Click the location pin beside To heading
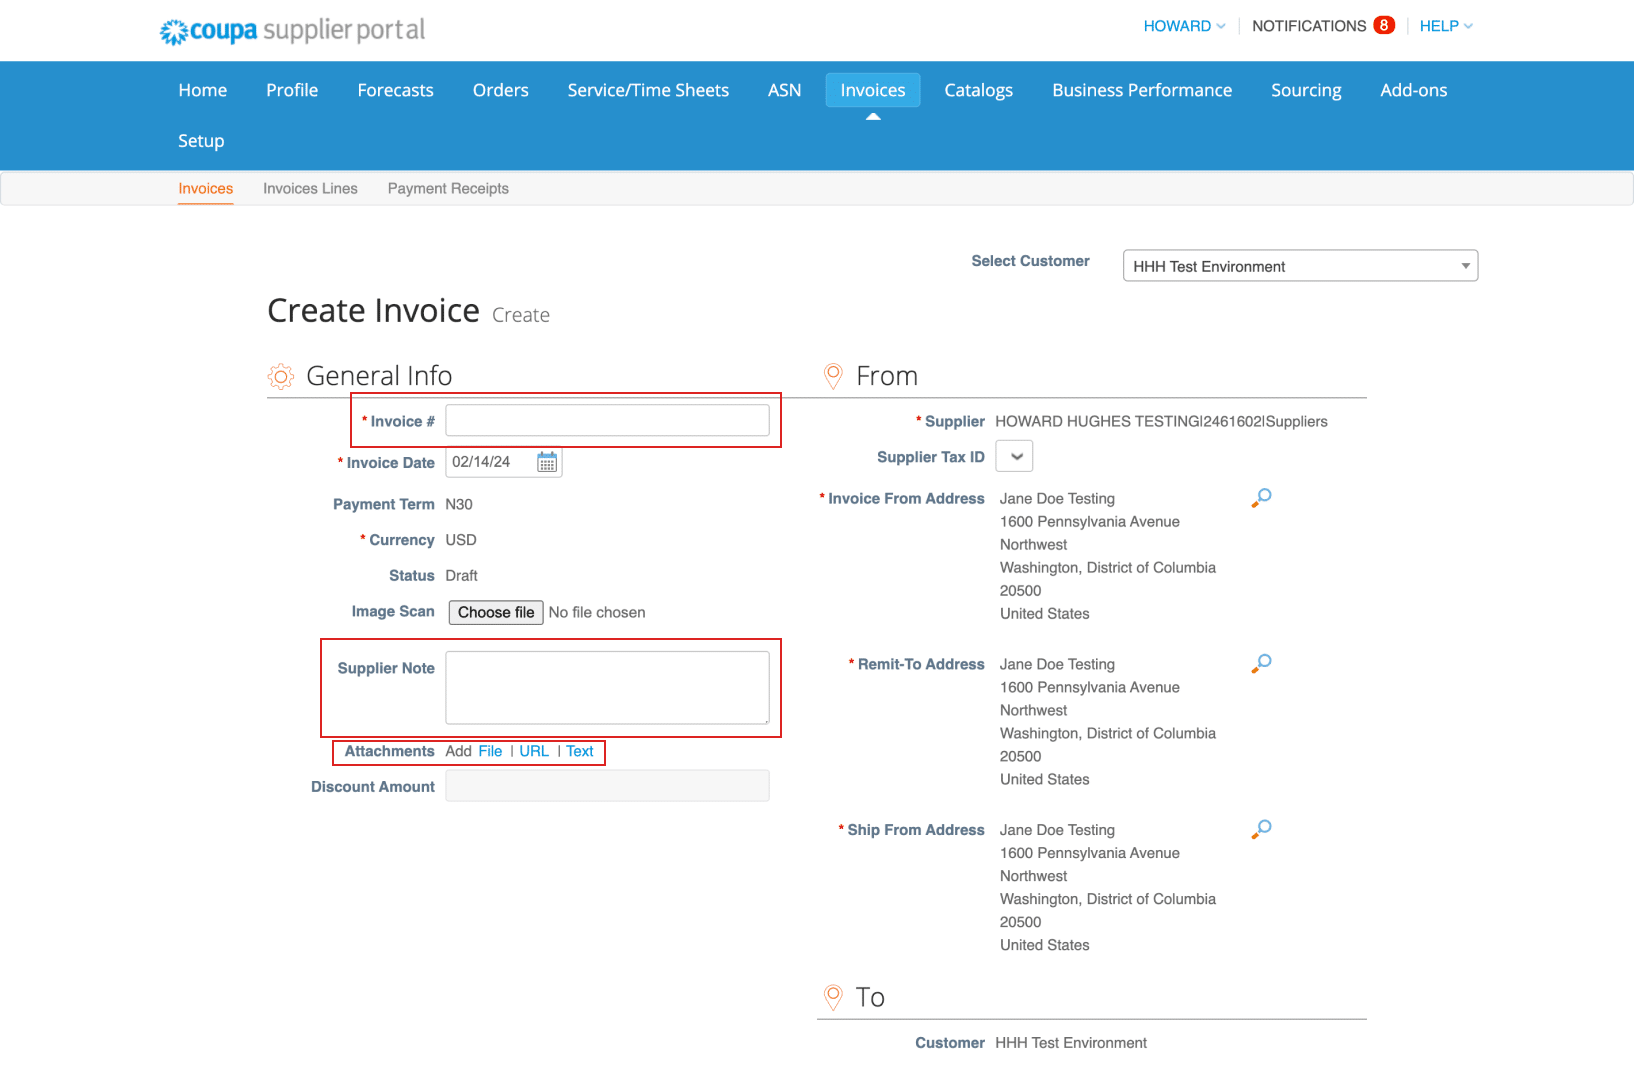This screenshot has height=1088, width=1634. [x=833, y=997]
